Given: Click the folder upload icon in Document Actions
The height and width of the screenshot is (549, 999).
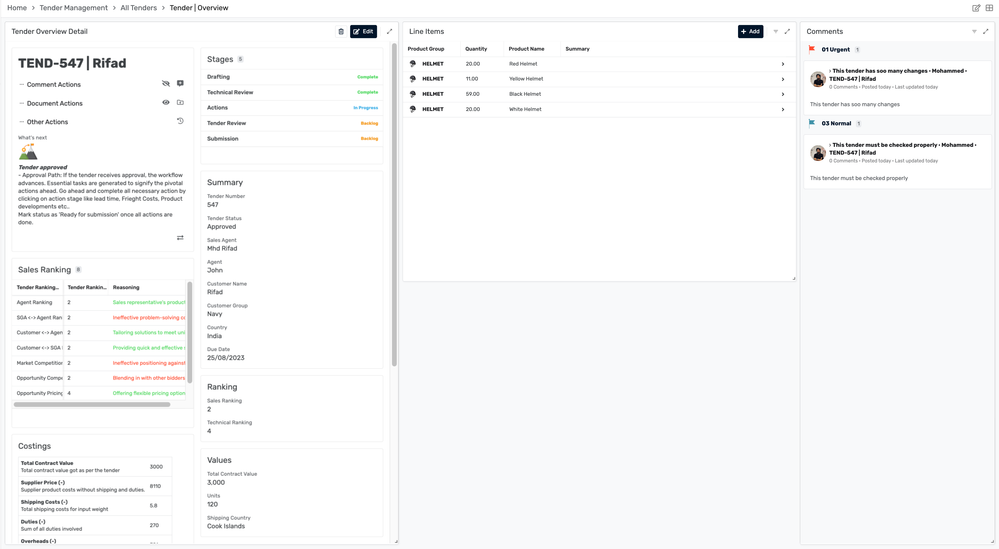Looking at the screenshot, I should [180, 103].
